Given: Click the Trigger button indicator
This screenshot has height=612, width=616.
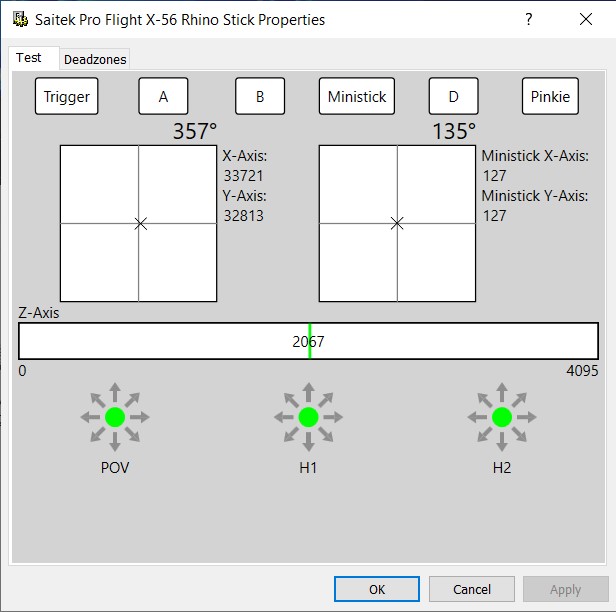Looking at the screenshot, I should (x=66, y=96).
